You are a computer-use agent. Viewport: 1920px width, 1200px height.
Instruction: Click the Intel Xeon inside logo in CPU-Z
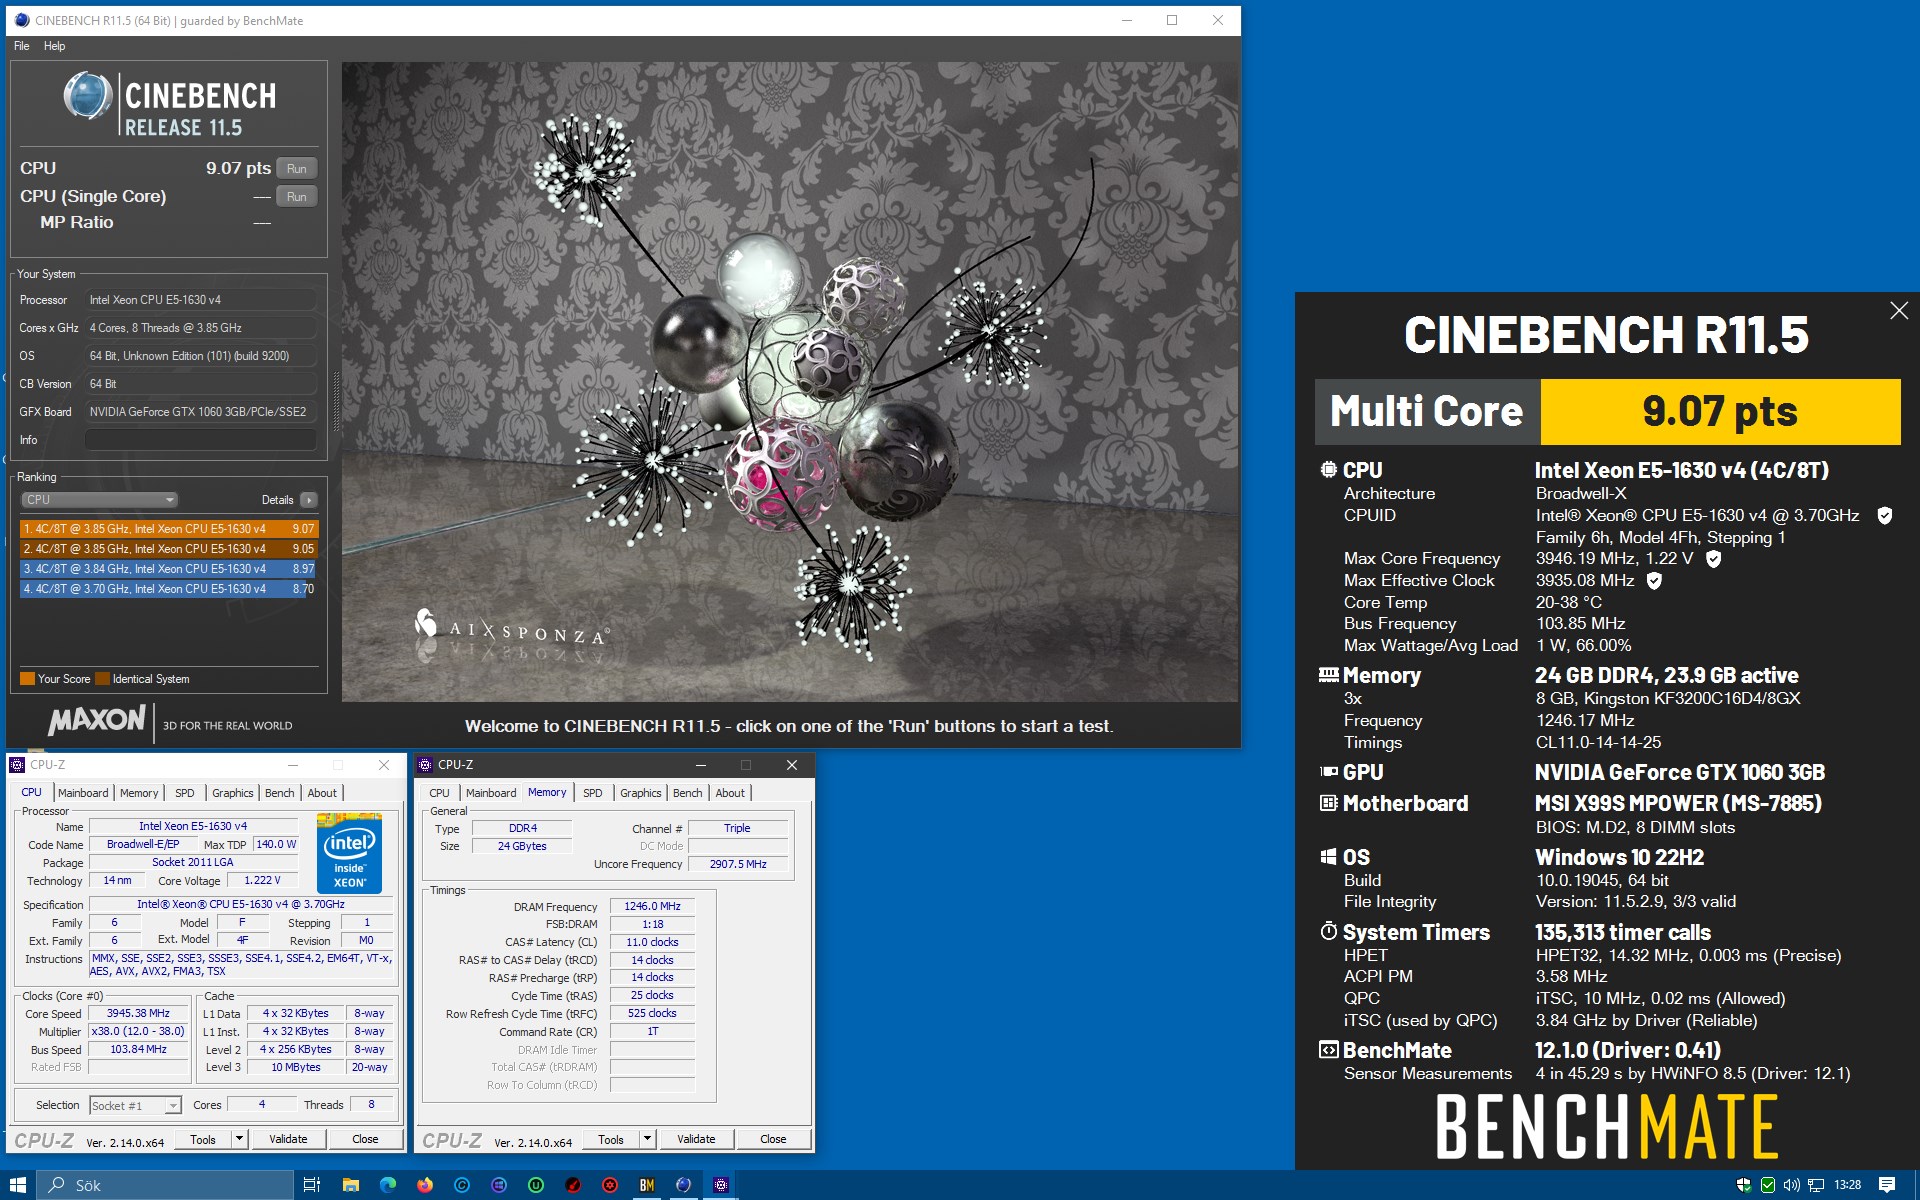pyautogui.click(x=349, y=853)
